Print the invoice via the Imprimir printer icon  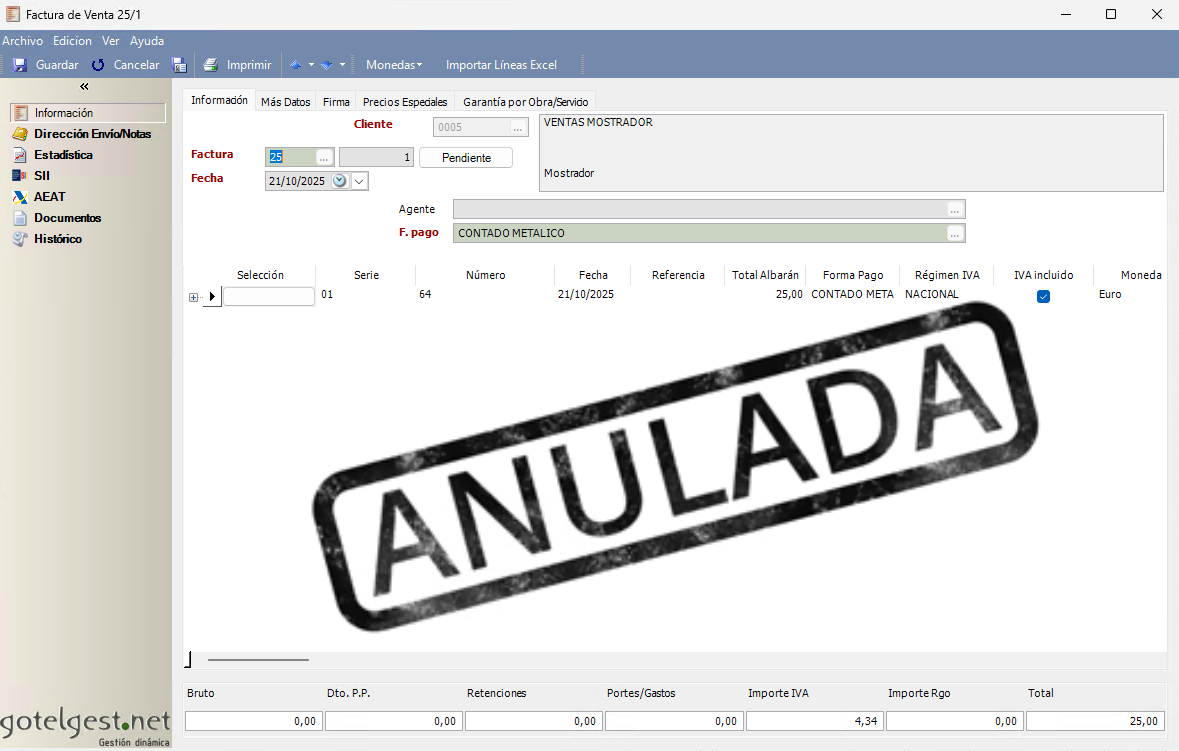(x=209, y=64)
